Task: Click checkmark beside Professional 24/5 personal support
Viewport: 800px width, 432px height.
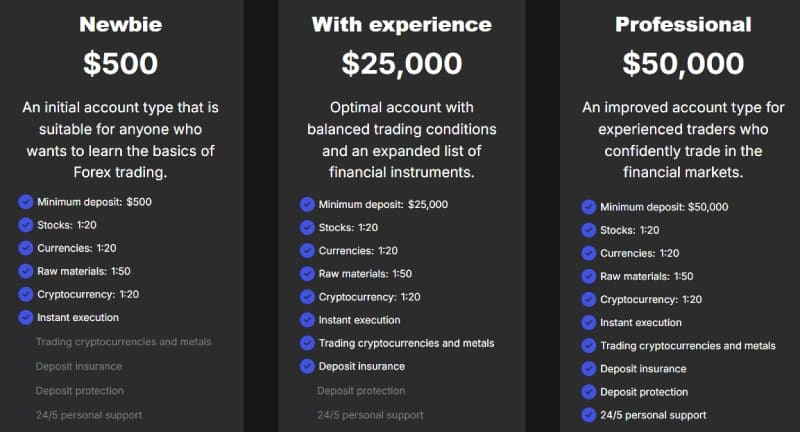Action: pos(588,415)
